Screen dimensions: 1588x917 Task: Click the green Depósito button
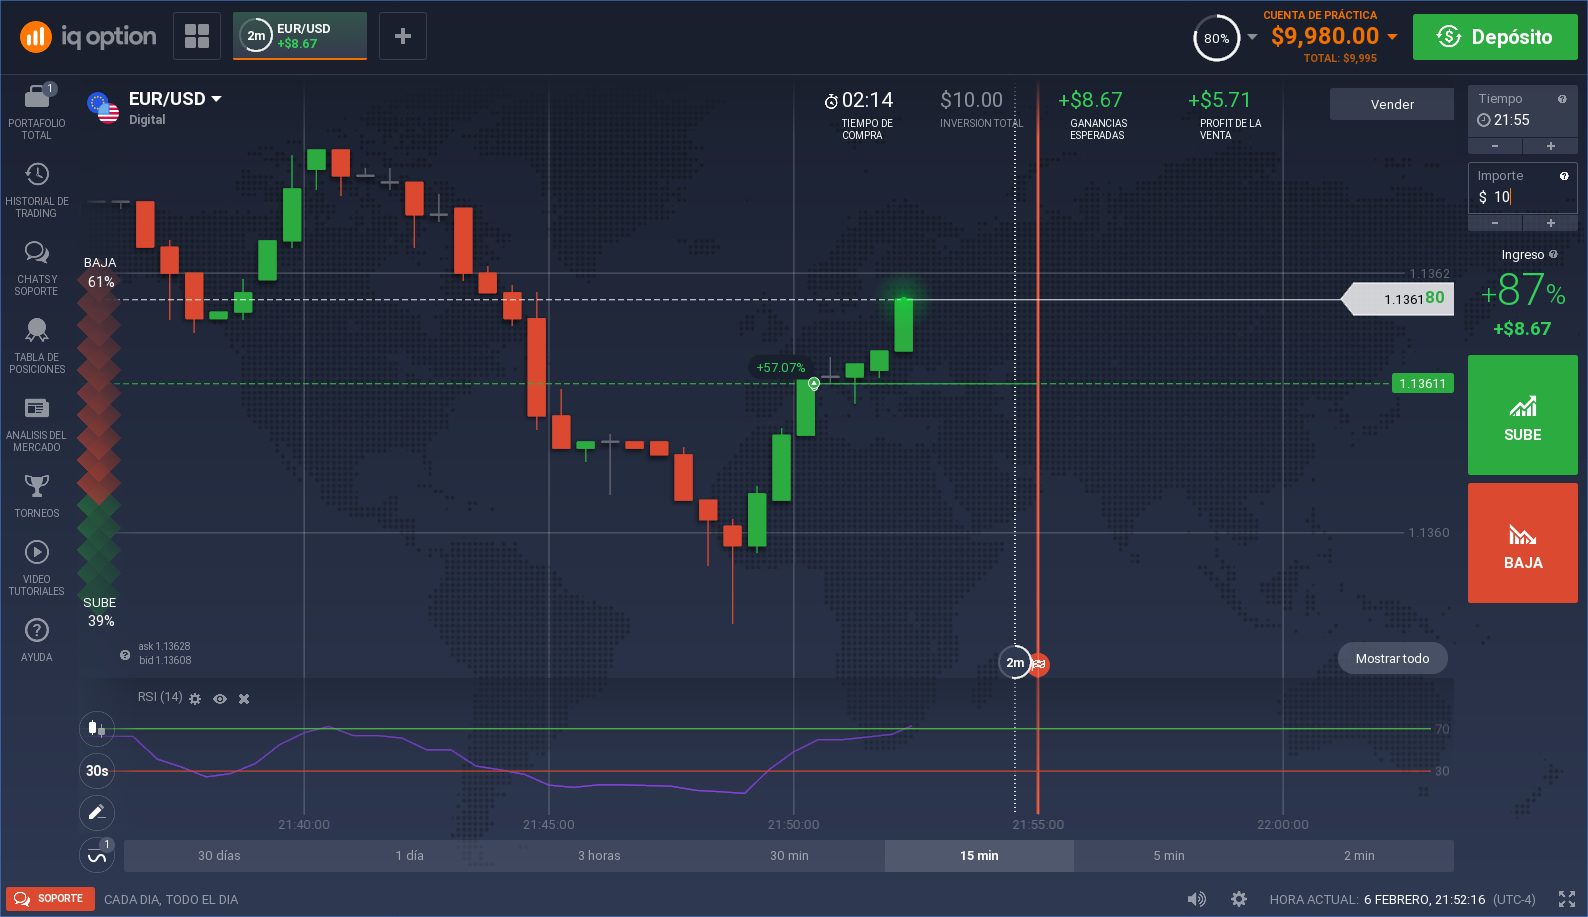(1495, 37)
